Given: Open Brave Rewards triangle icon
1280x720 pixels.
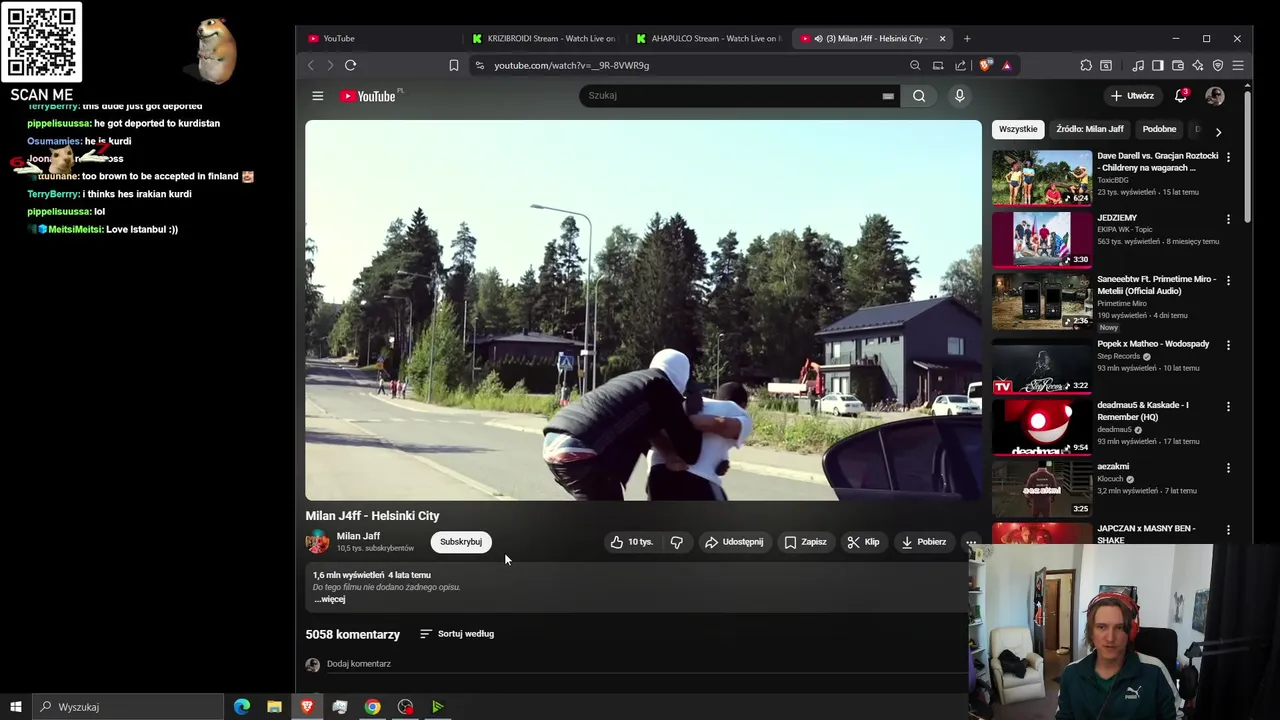Looking at the screenshot, I should [1007, 65].
